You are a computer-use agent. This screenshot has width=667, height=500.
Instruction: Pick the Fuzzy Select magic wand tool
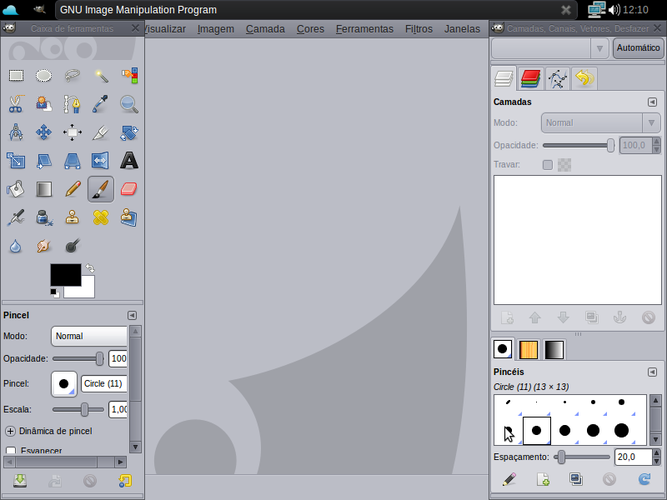point(101,76)
